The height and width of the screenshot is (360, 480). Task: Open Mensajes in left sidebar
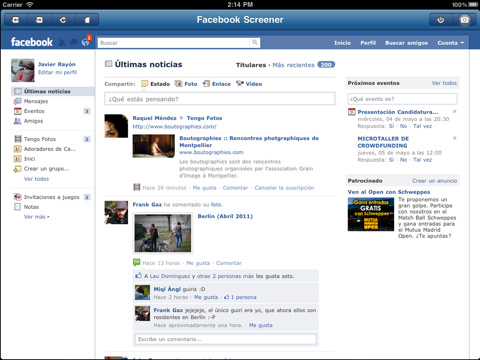(36, 101)
